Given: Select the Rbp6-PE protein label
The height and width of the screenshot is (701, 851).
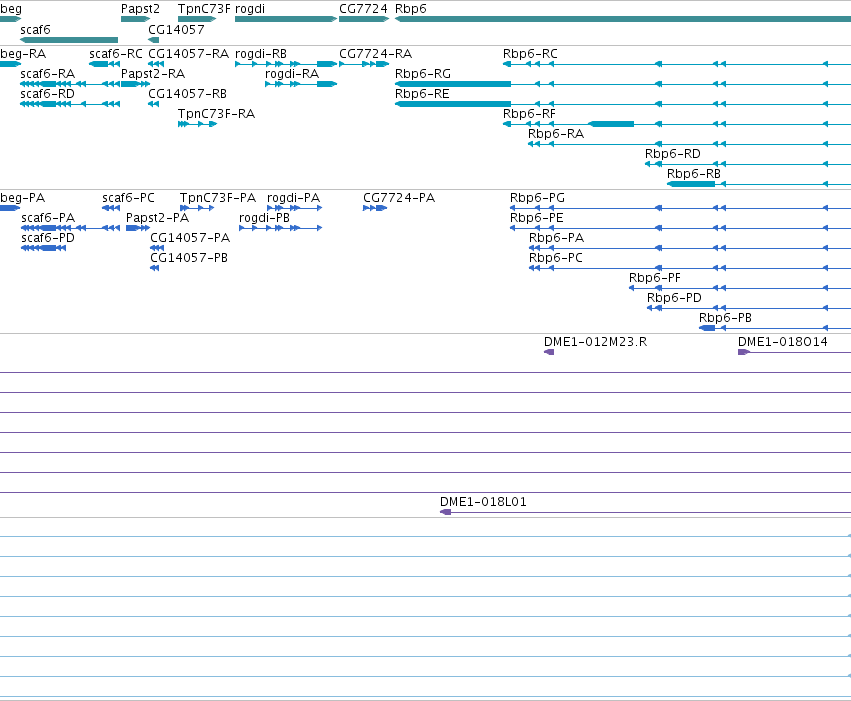Looking at the screenshot, I should click(537, 218).
